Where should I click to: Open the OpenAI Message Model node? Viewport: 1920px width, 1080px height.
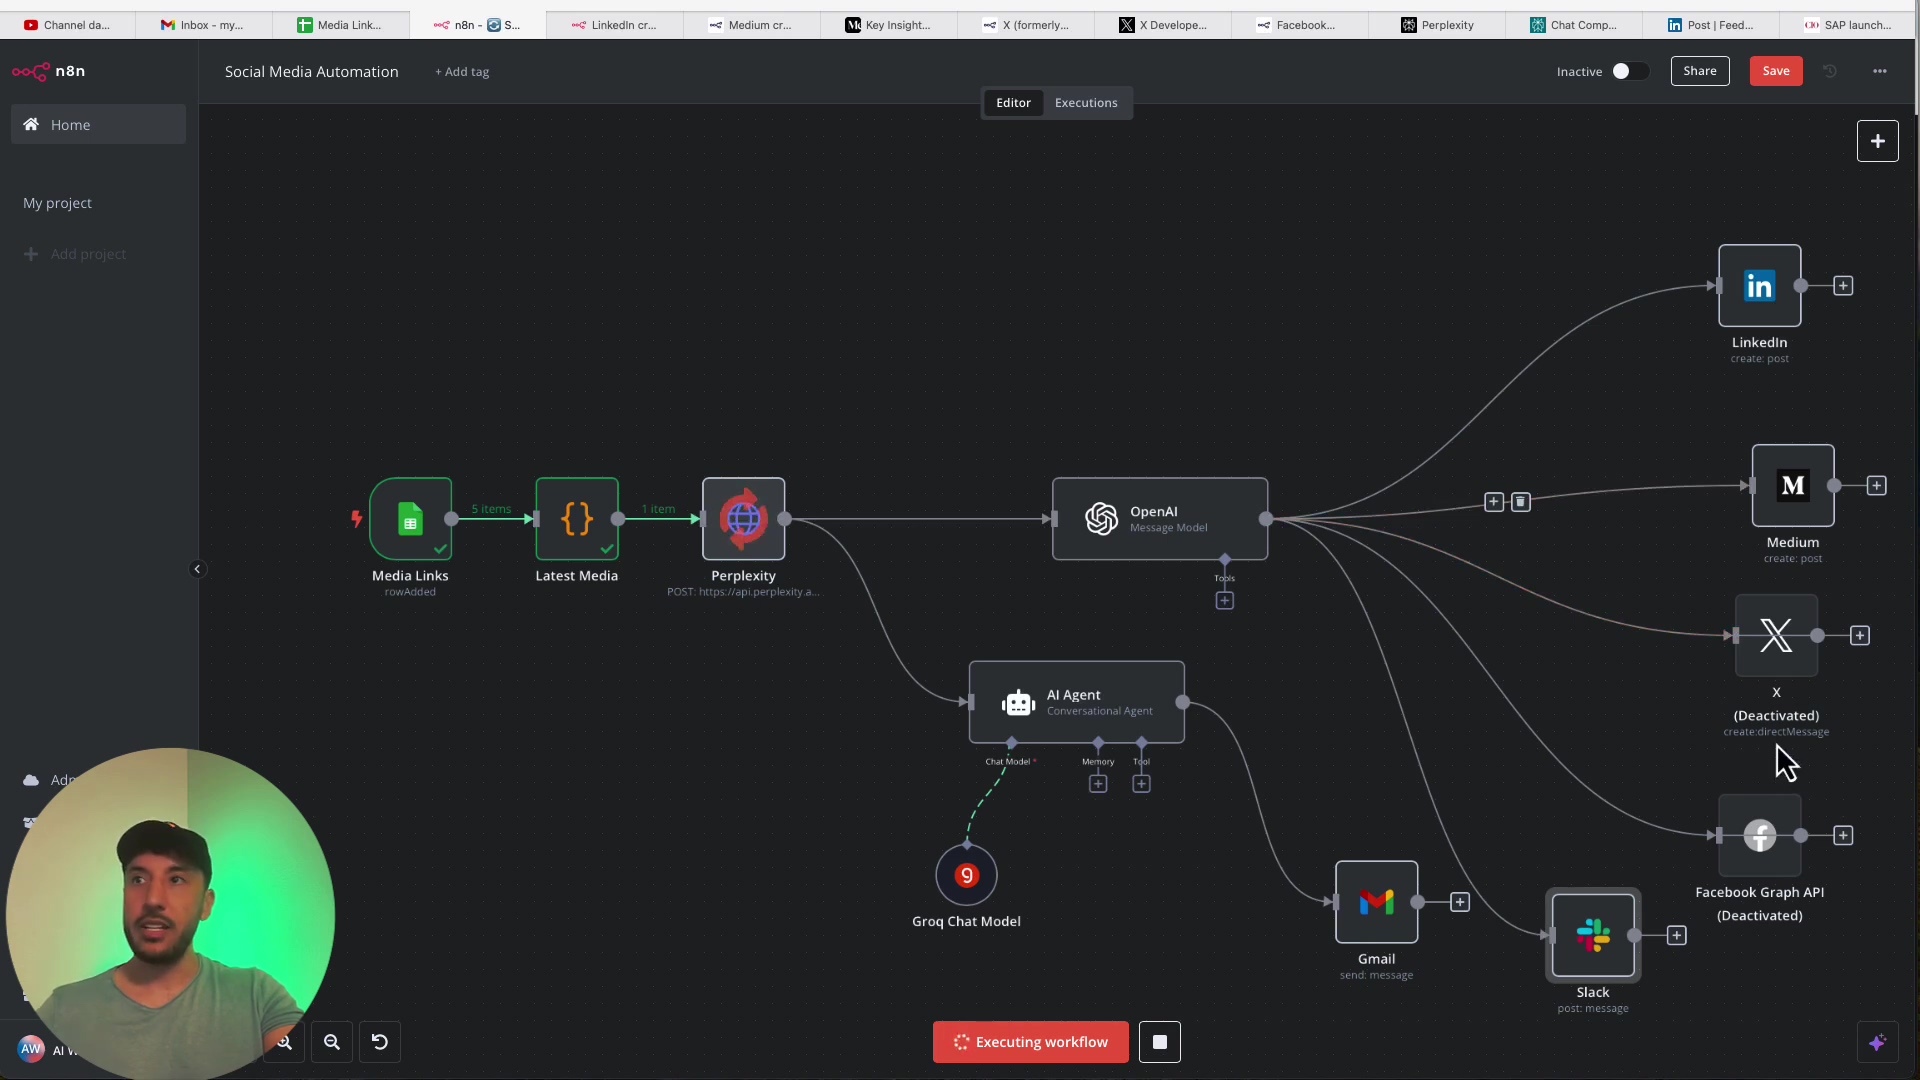(x=1160, y=519)
